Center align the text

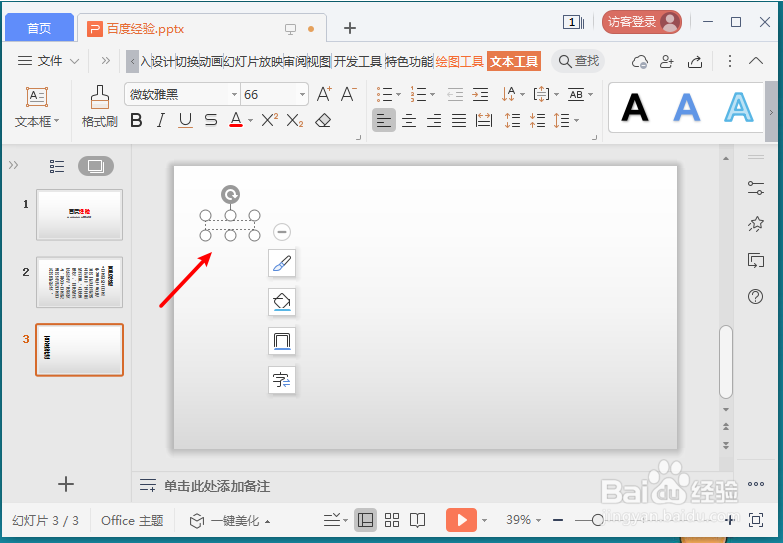click(409, 120)
